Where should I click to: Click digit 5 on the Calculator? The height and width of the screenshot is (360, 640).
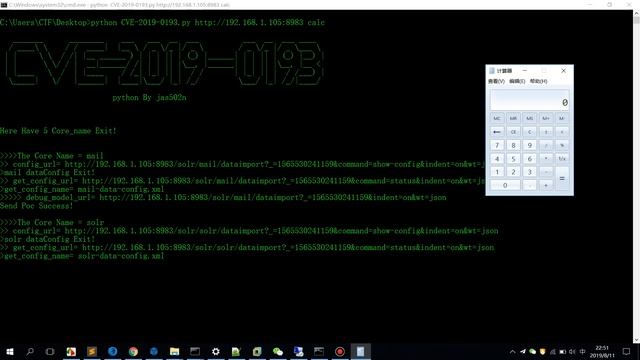513,159
